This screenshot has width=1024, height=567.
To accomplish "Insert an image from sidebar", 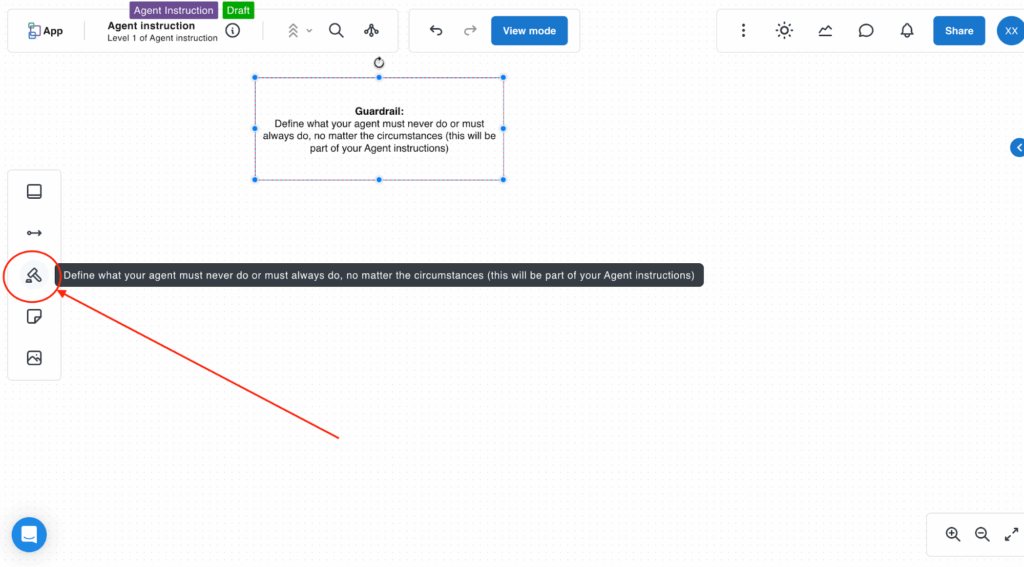I will coord(34,358).
